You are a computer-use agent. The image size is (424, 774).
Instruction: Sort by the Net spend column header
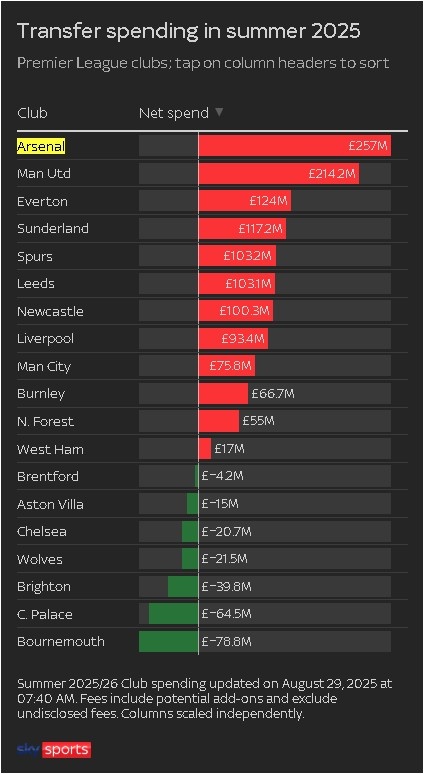click(x=174, y=113)
